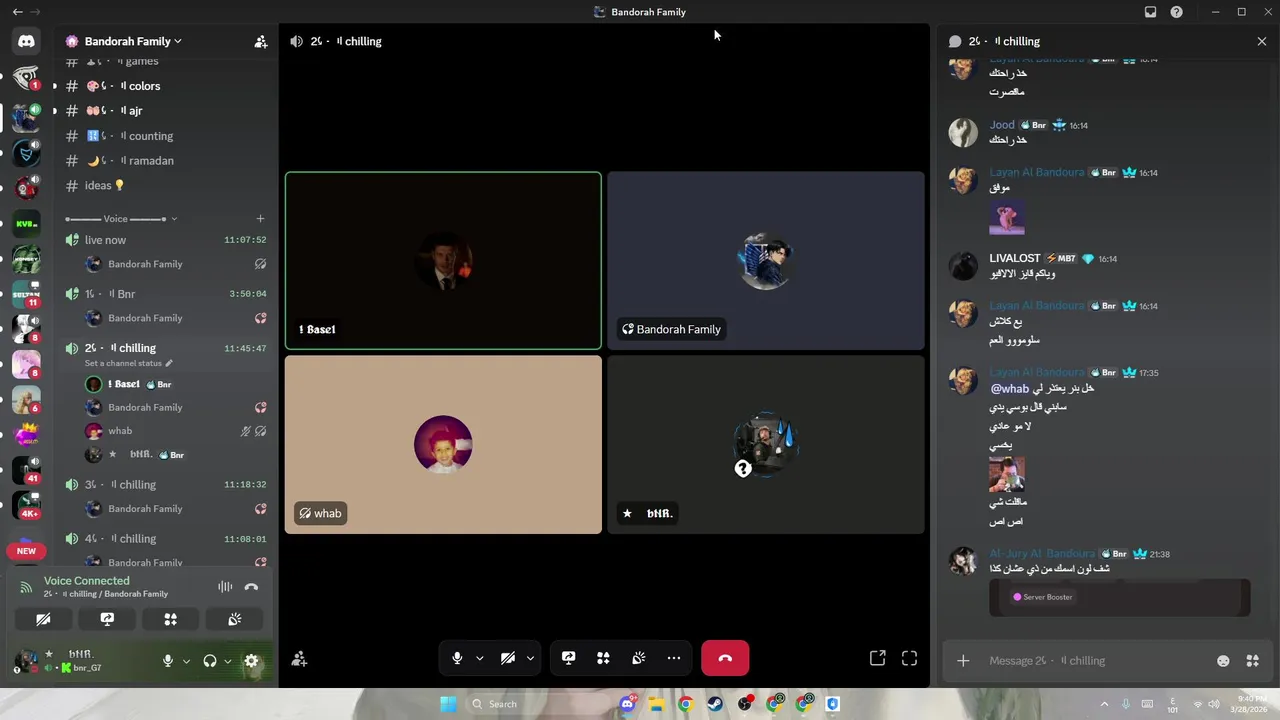Open the emoji picker in message box
Viewport: 1280px width, 720px height.
pyautogui.click(x=1223, y=660)
